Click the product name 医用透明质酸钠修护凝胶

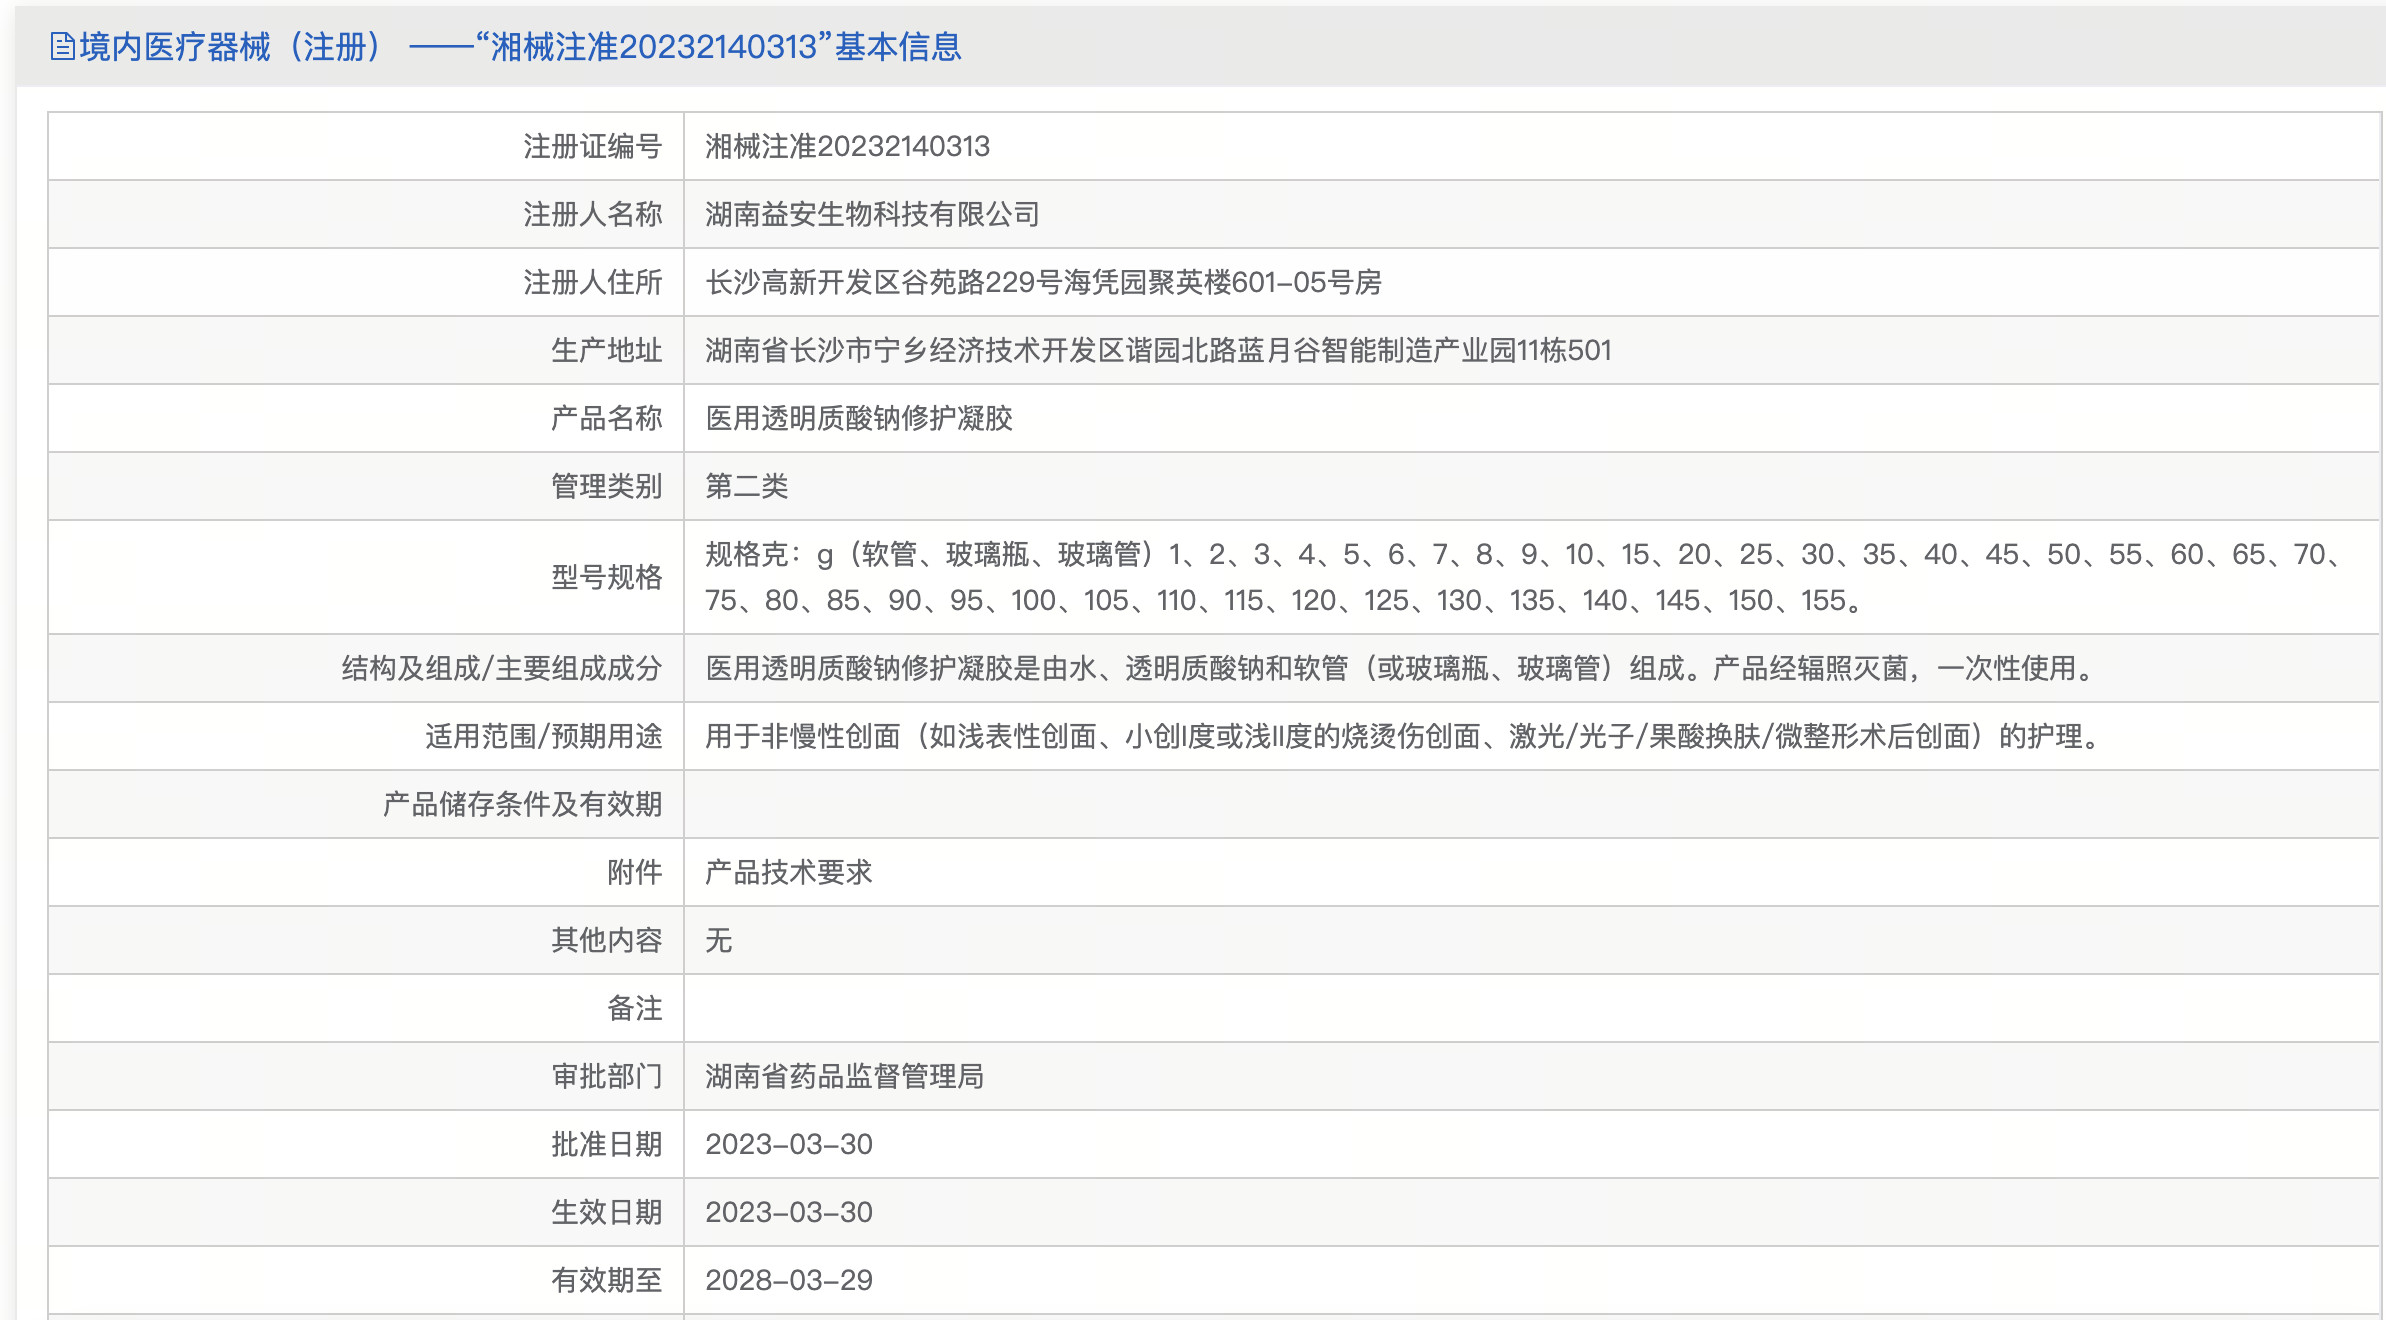coord(859,419)
